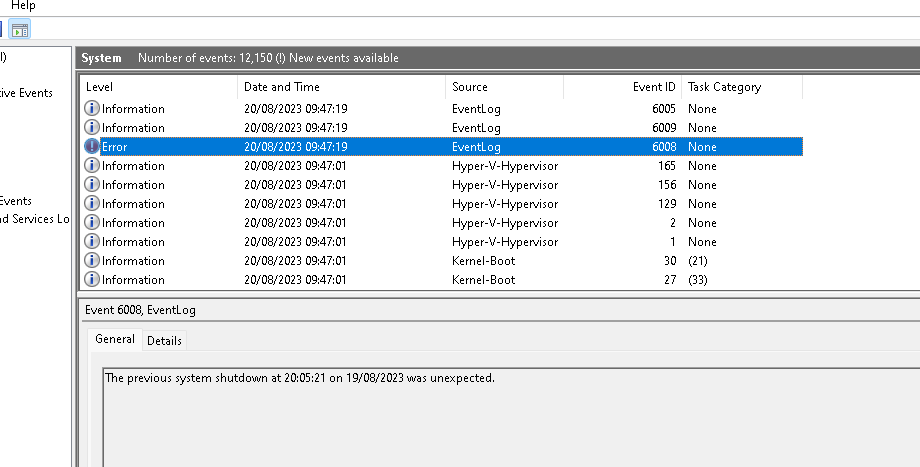This screenshot has height=467, width=920.
Task: Click the information icon of Kernel-Boot event 30
Action: [x=92, y=260]
